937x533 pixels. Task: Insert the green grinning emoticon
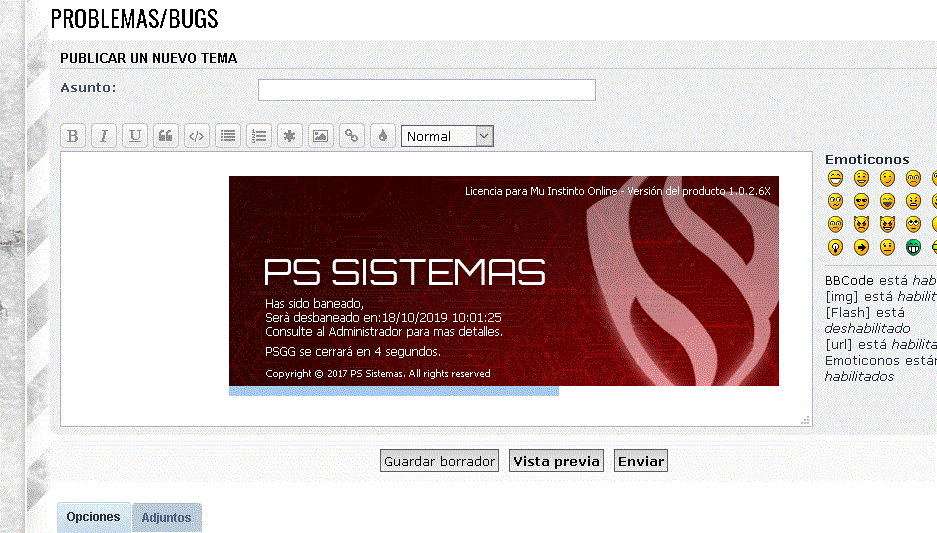point(913,247)
